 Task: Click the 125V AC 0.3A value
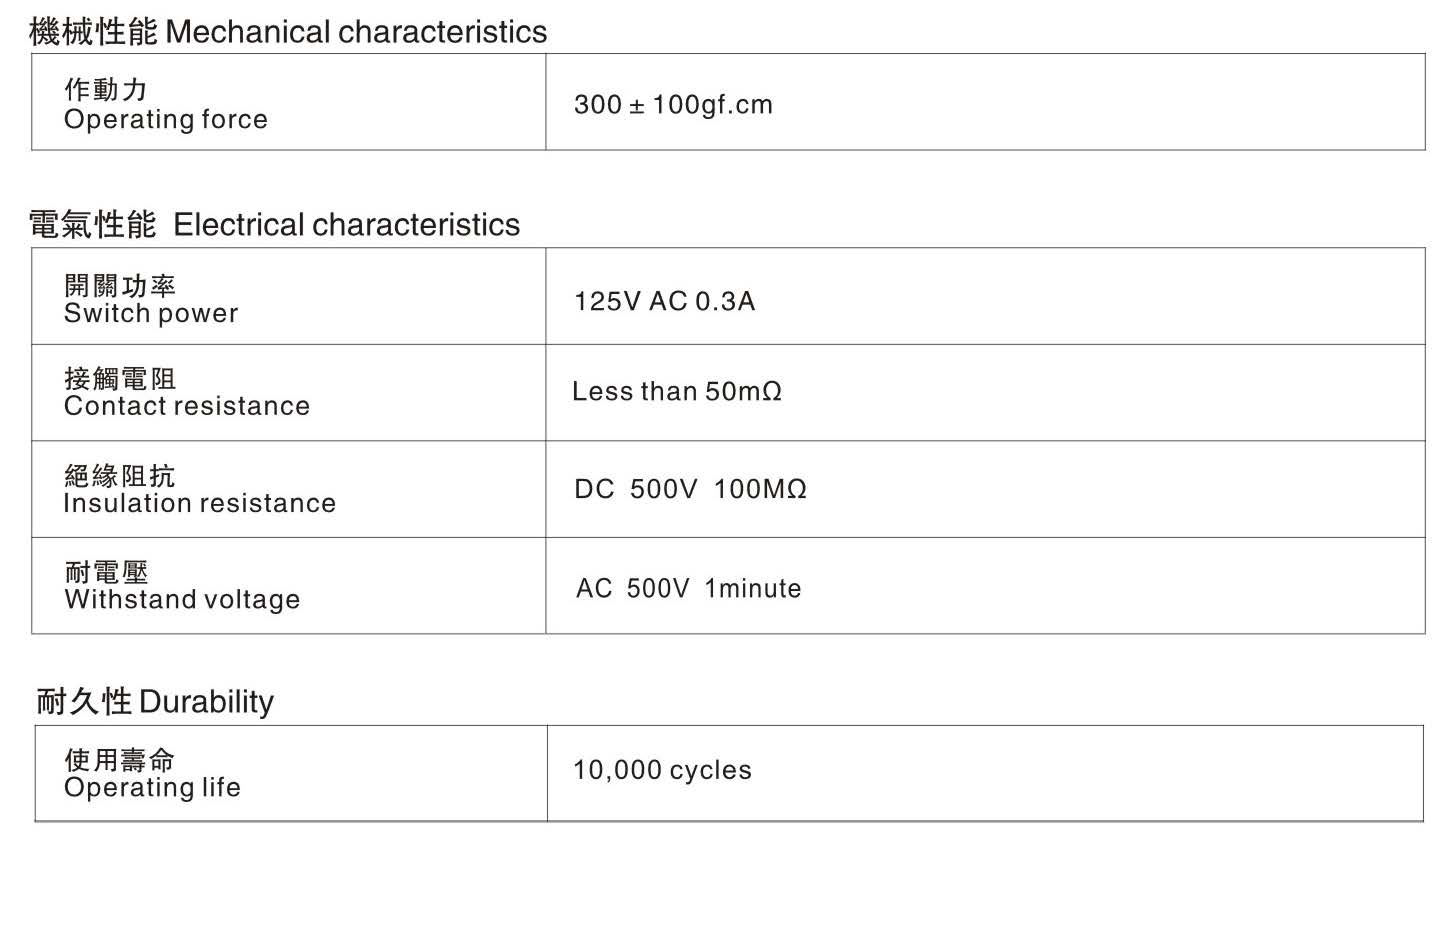pyautogui.click(x=664, y=301)
